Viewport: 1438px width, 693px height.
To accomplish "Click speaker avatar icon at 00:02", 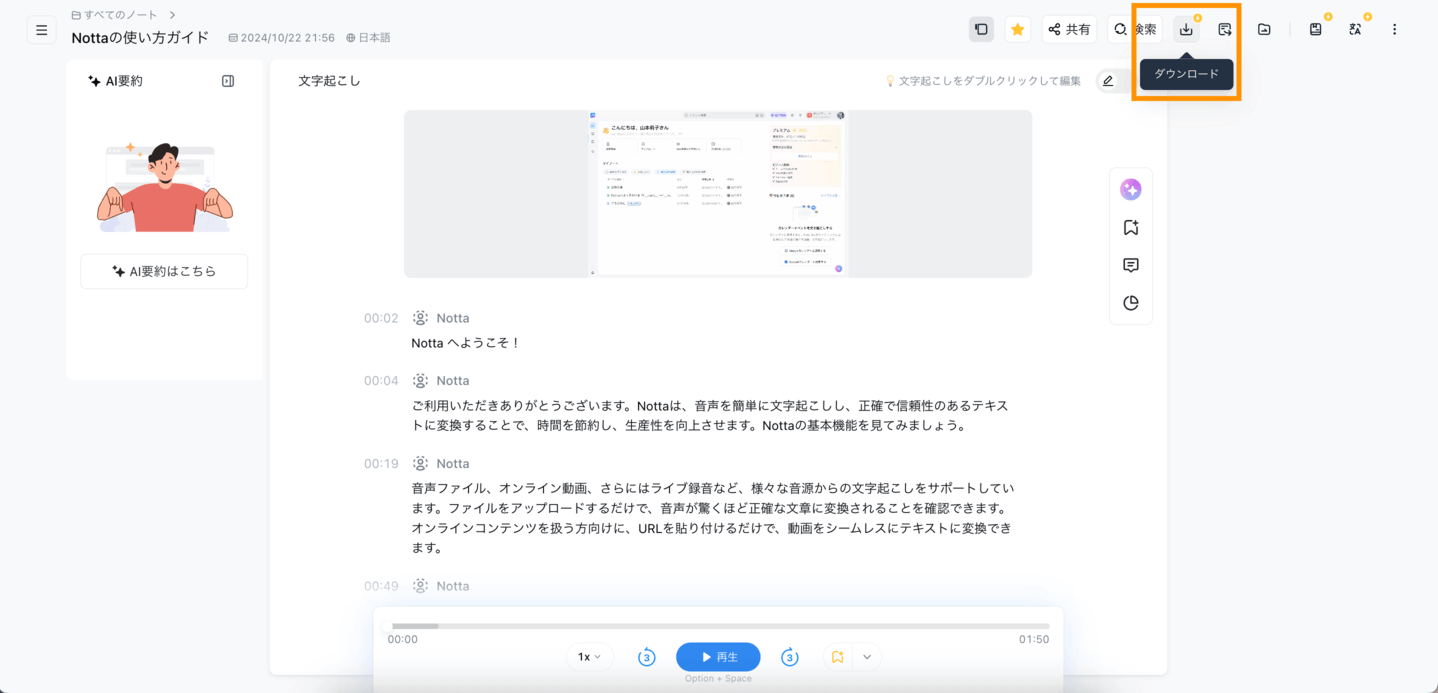I will [x=421, y=318].
